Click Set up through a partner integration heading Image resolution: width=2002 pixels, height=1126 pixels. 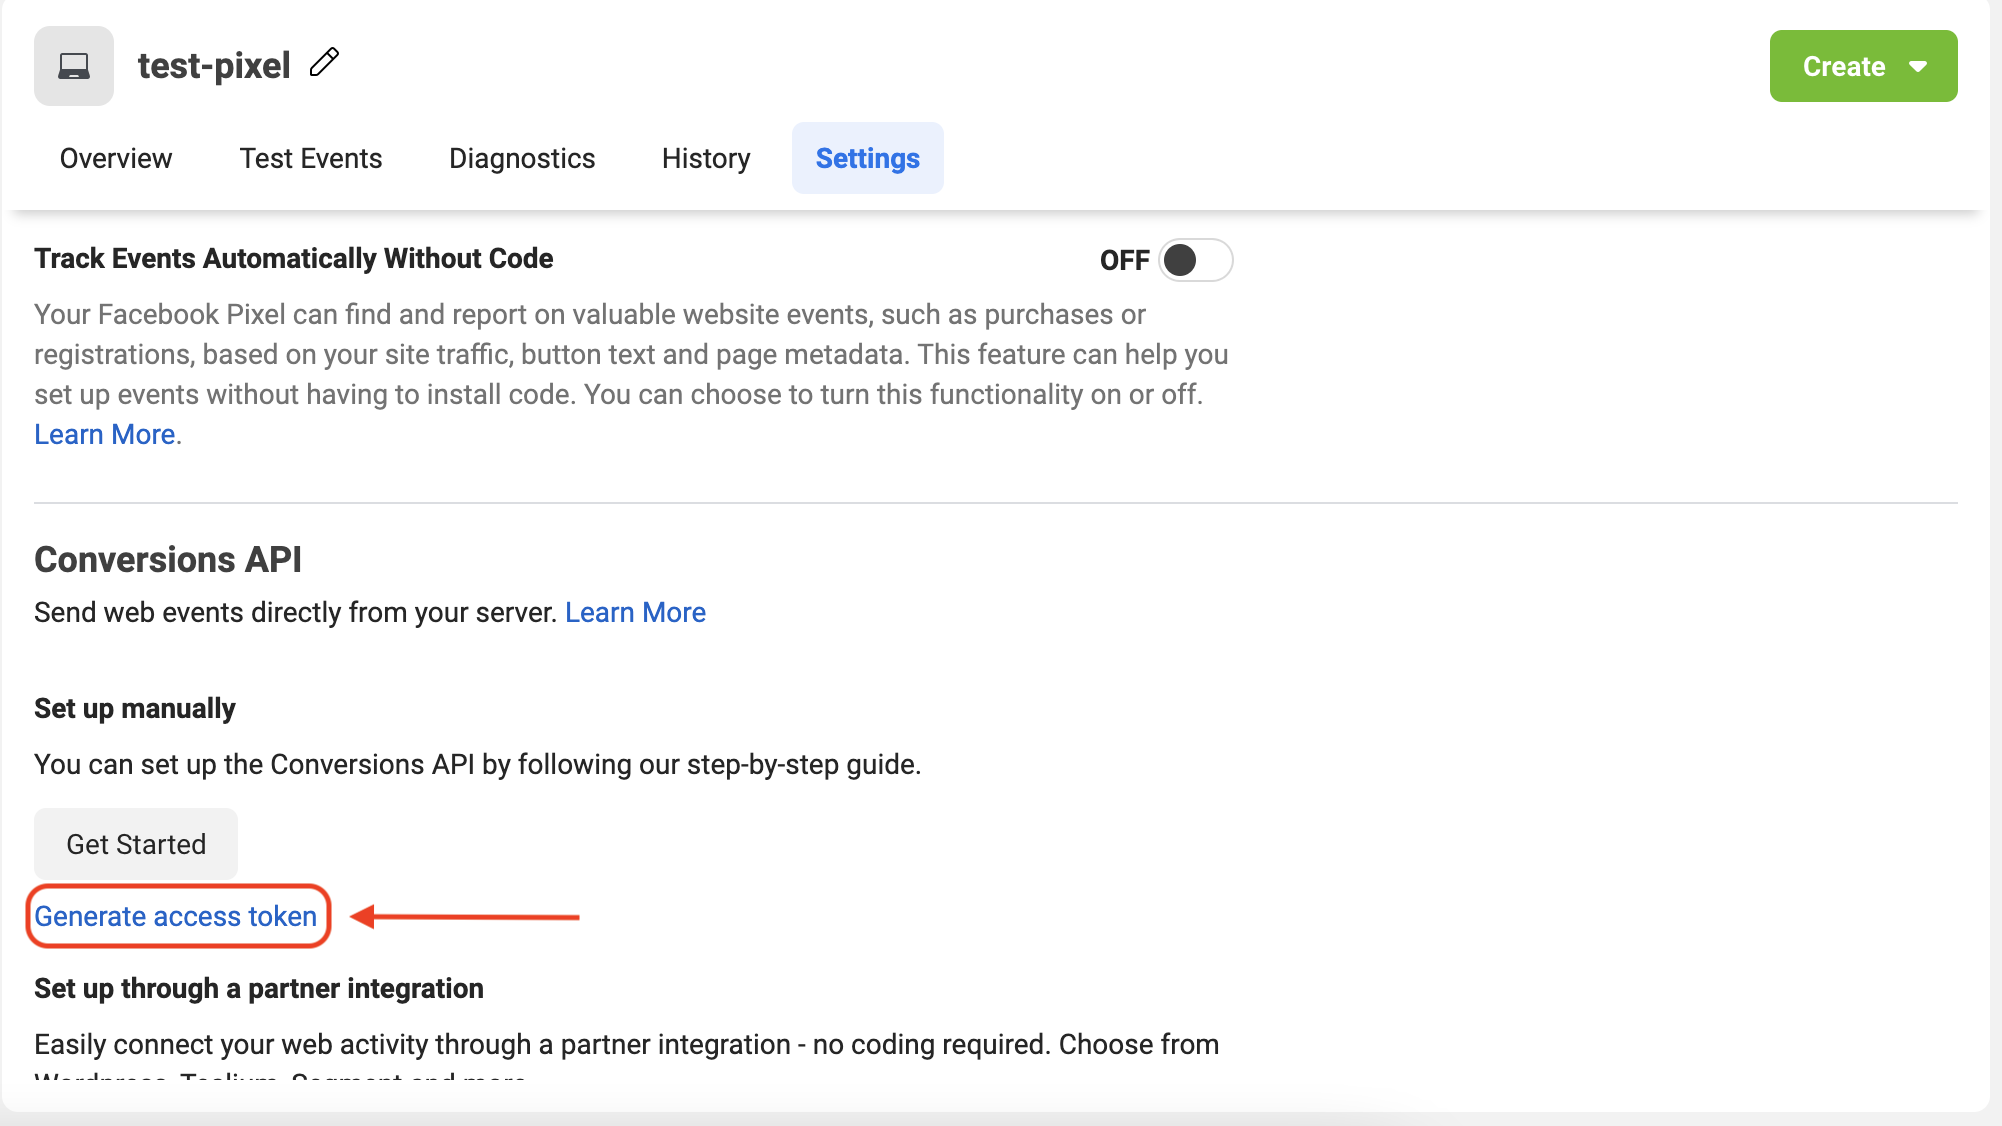259,988
